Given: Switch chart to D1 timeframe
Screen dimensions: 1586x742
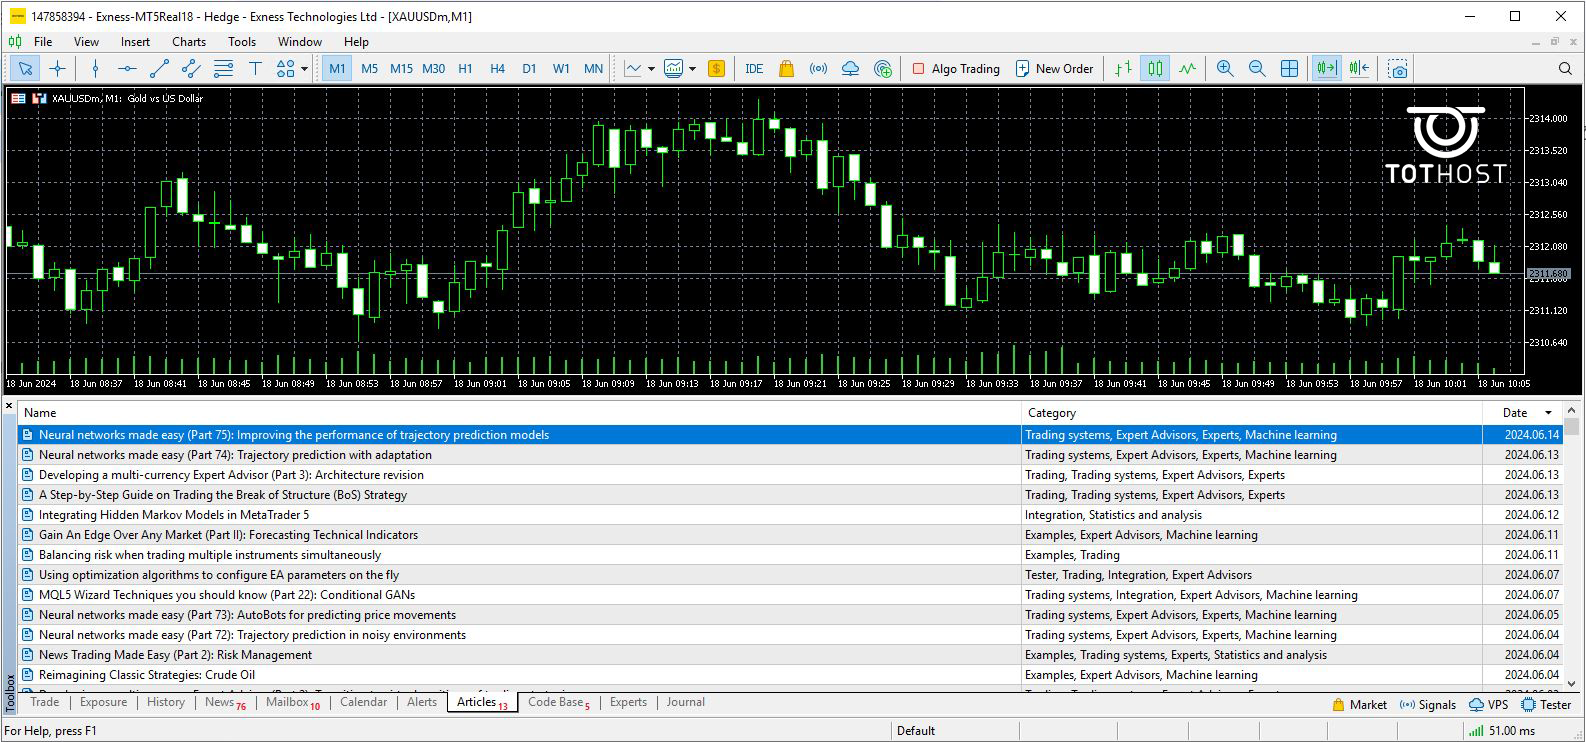Looking at the screenshot, I should pos(529,68).
